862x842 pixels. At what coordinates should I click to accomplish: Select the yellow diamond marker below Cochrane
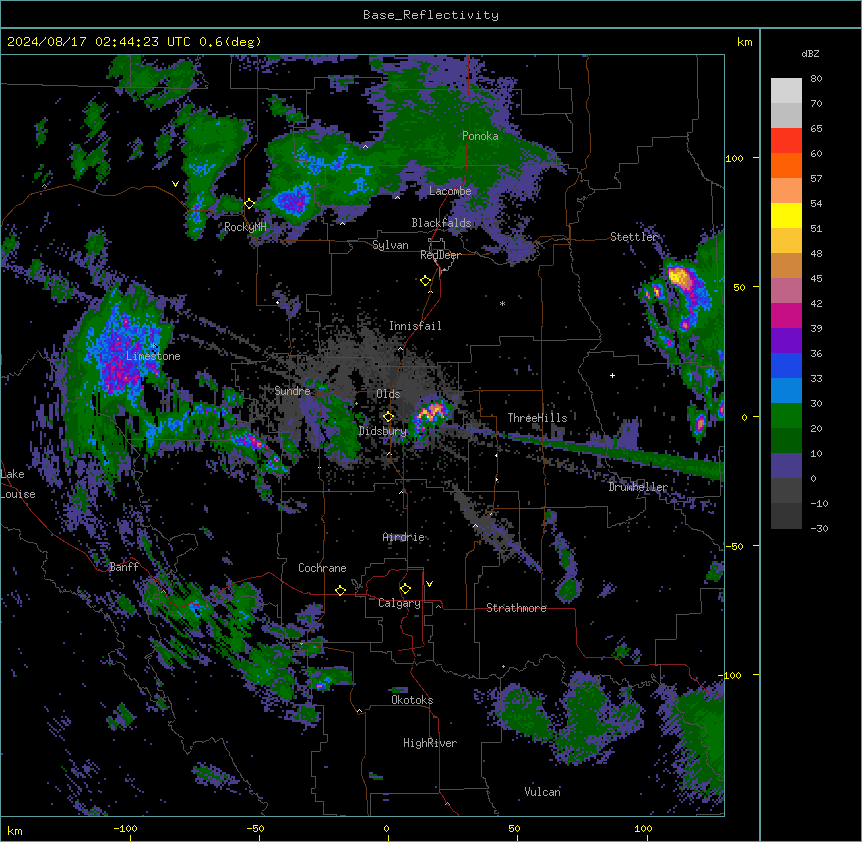tap(340, 590)
